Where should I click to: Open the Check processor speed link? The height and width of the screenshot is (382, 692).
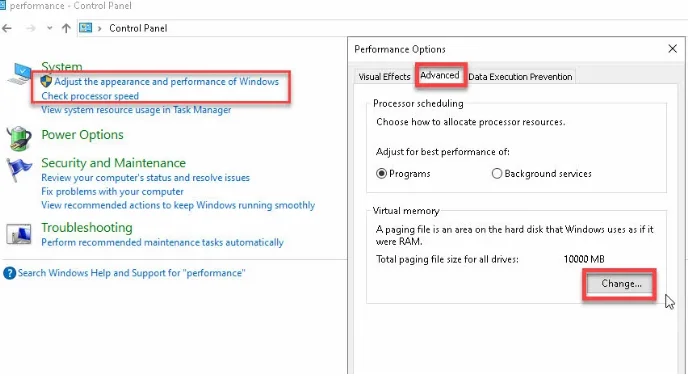pos(90,96)
